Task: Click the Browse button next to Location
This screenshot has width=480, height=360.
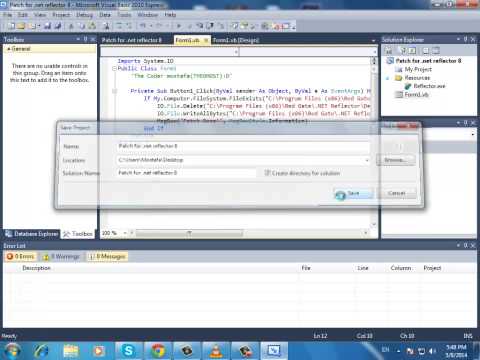Action: 395,160
